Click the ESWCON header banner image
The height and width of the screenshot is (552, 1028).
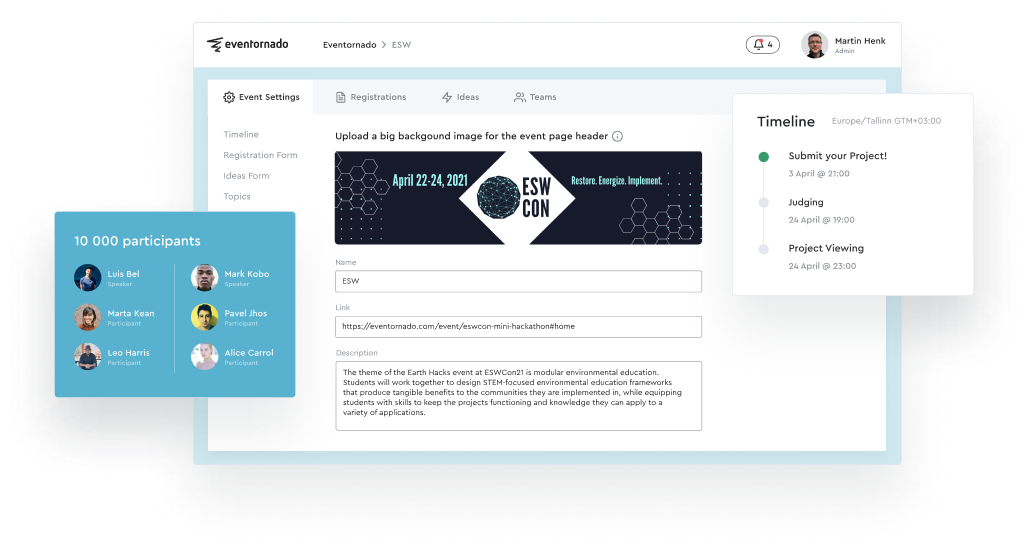(x=518, y=197)
